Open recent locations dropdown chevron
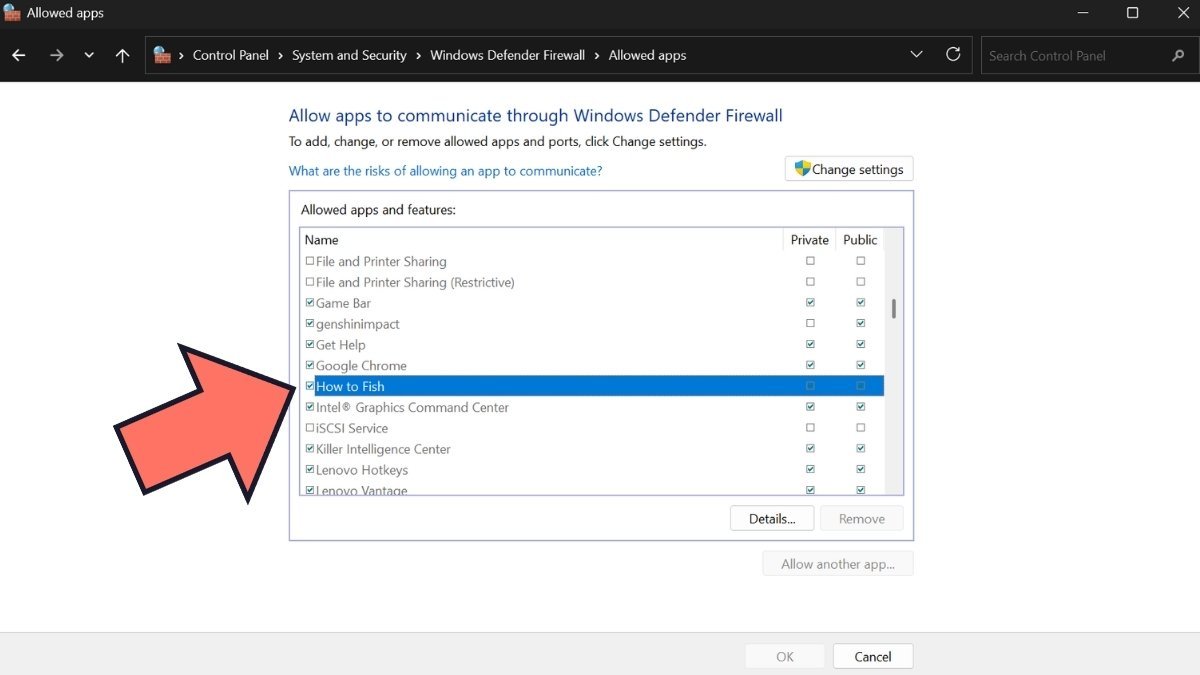Image resolution: width=1200 pixels, height=675 pixels. (x=89, y=56)
